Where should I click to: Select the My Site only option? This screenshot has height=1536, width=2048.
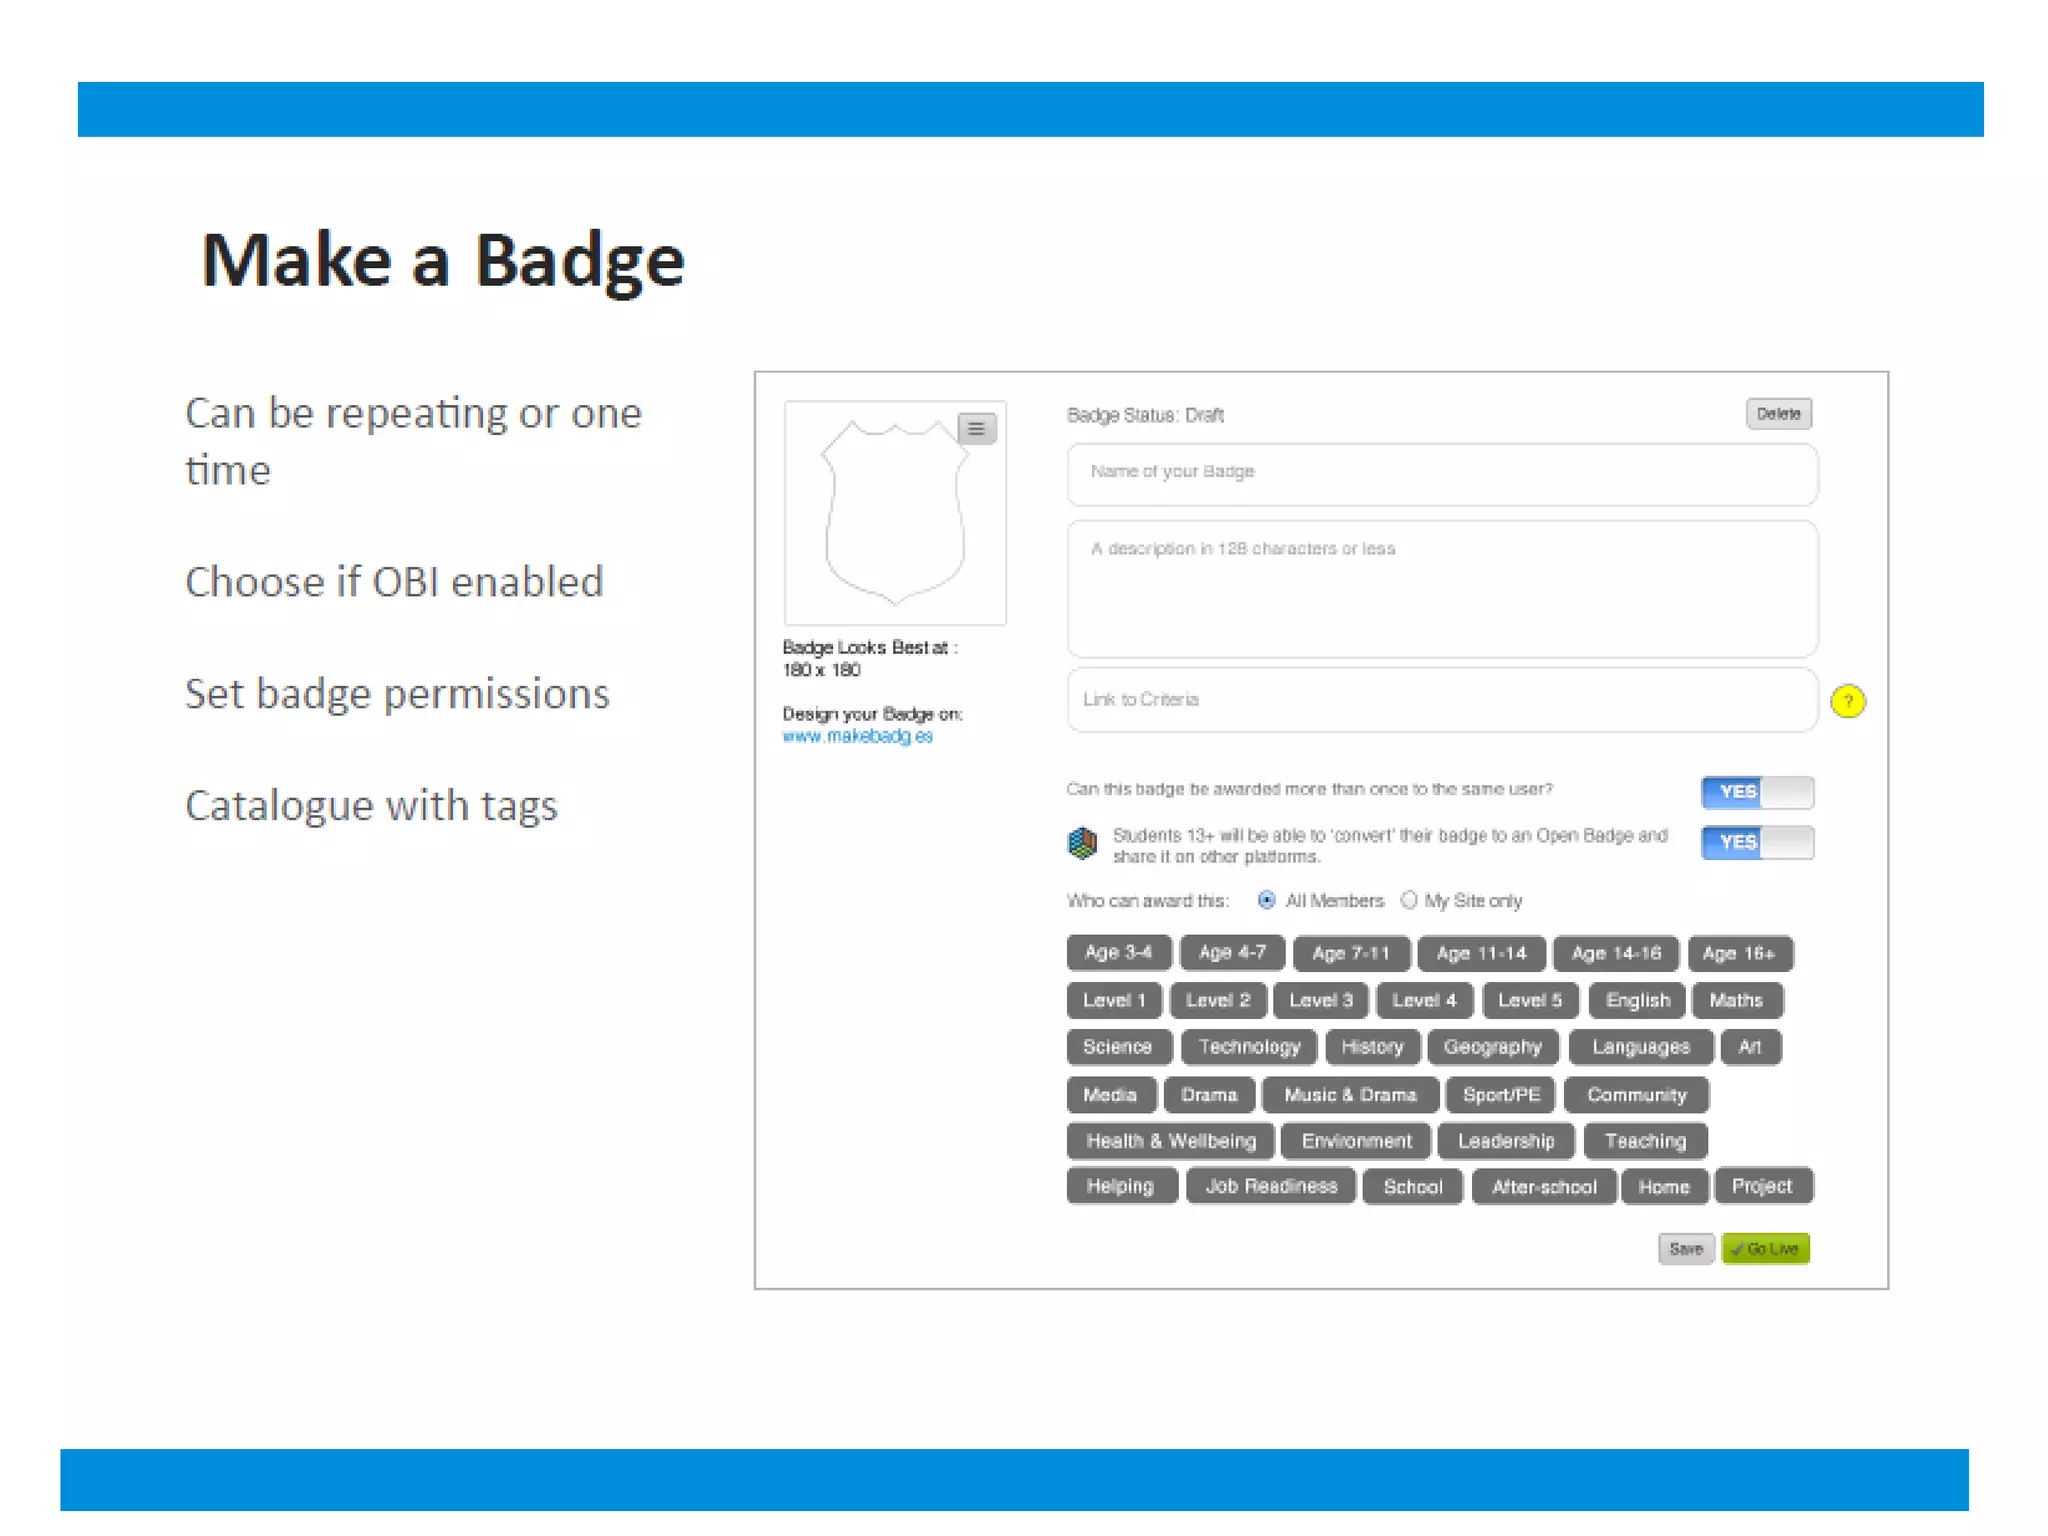1409,900
